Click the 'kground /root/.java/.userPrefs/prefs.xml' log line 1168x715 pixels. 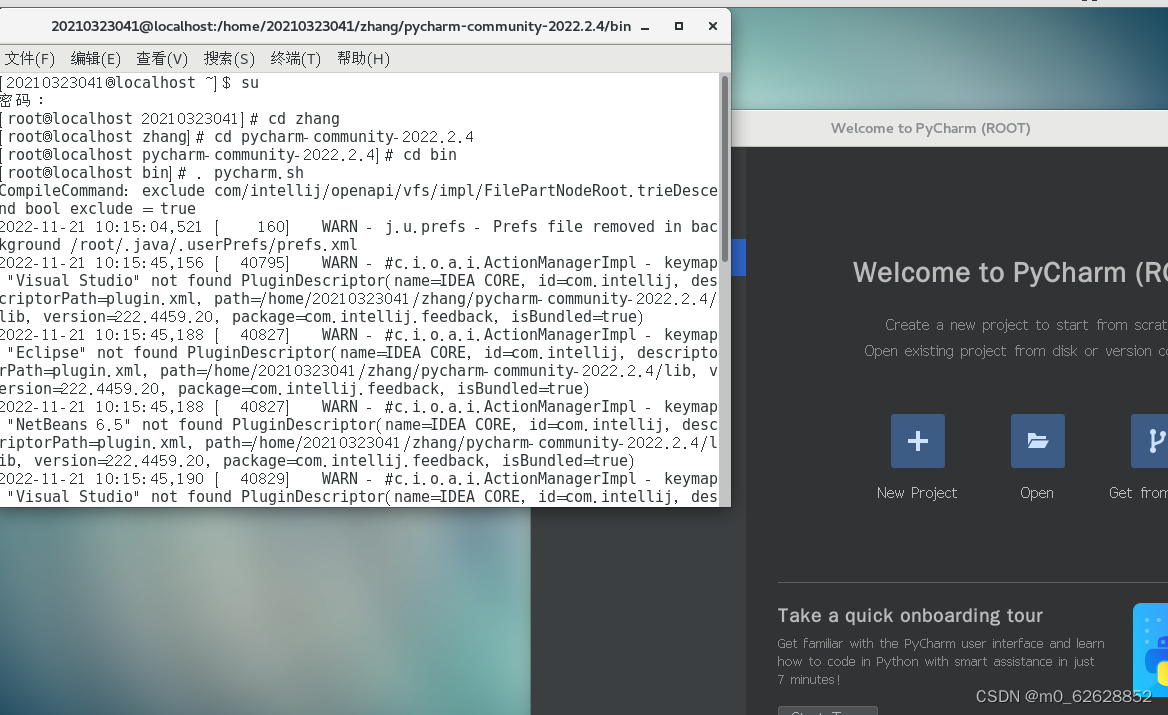coord(179,245)
